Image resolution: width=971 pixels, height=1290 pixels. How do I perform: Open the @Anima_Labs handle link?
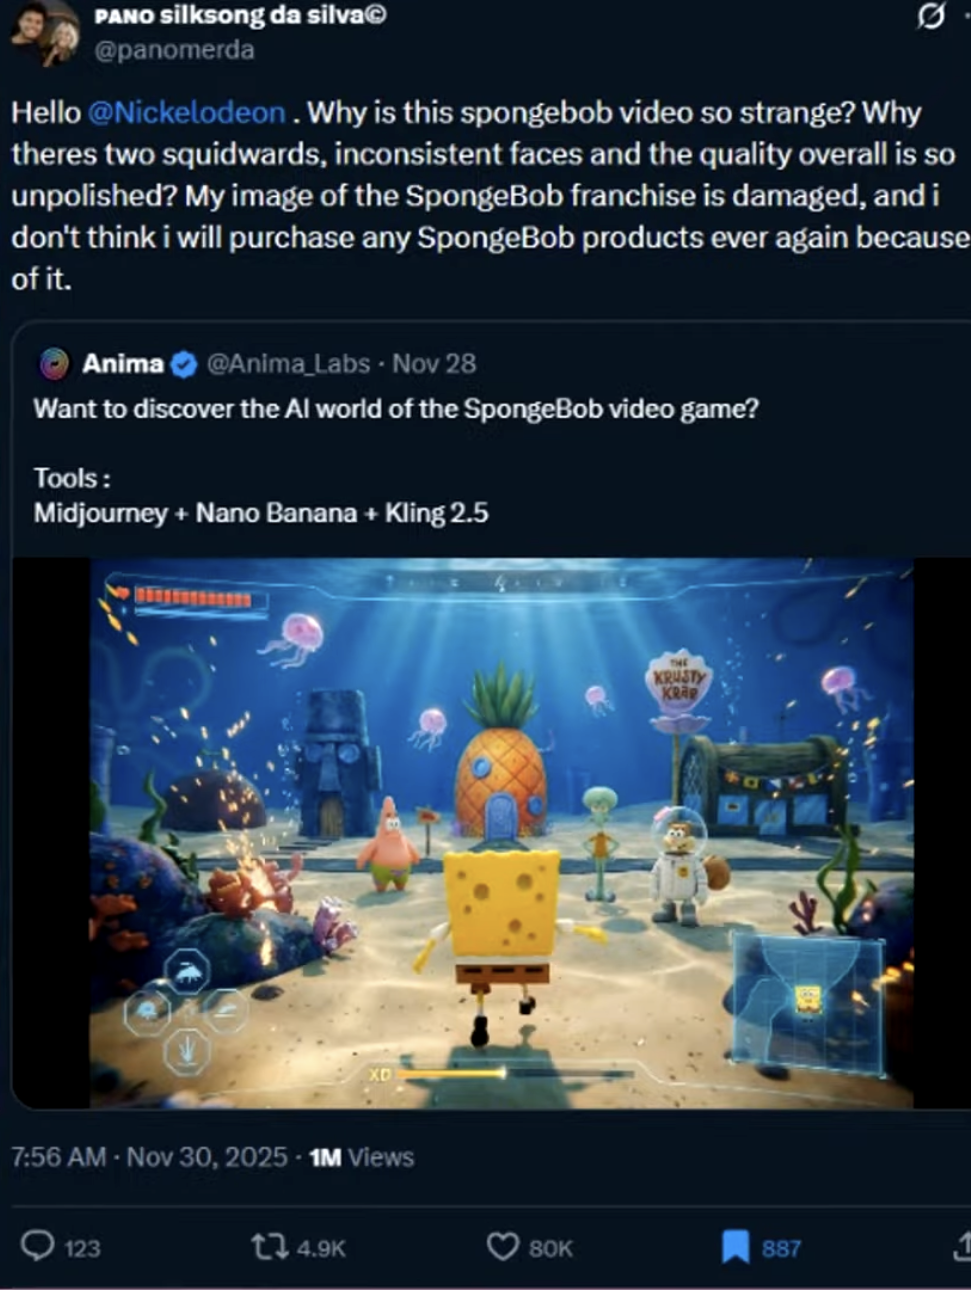(288, 364)
